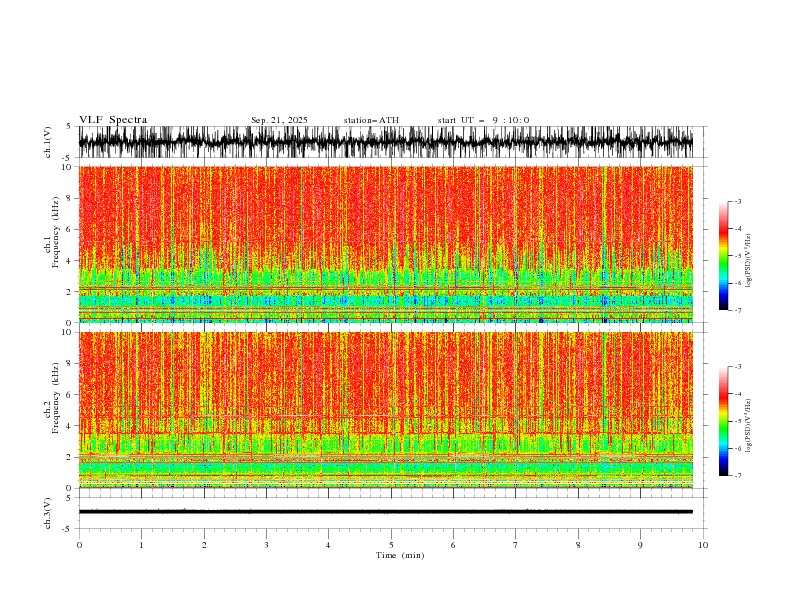The image size is (792, 612).
Task: Click the ch.1 spectrogram plot area
Action: (385, 244)
